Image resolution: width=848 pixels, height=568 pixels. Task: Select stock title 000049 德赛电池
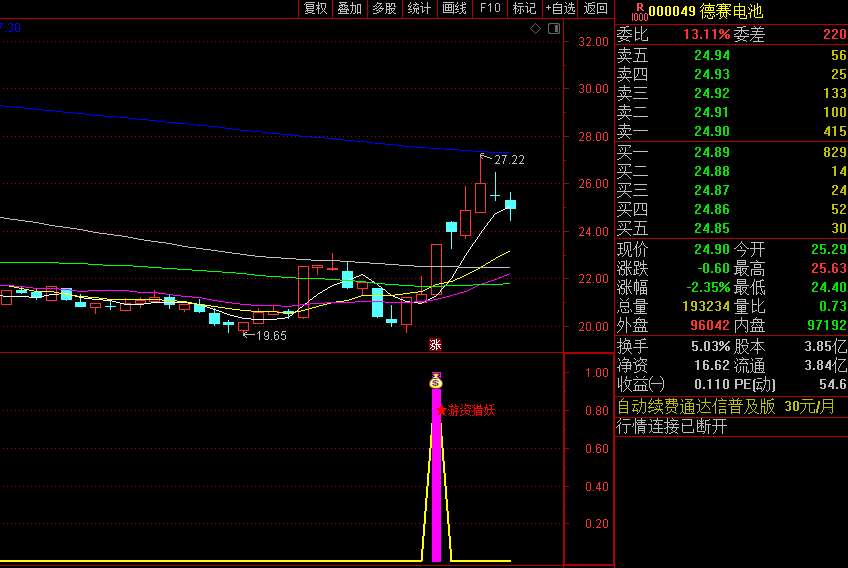pos(706,11)
